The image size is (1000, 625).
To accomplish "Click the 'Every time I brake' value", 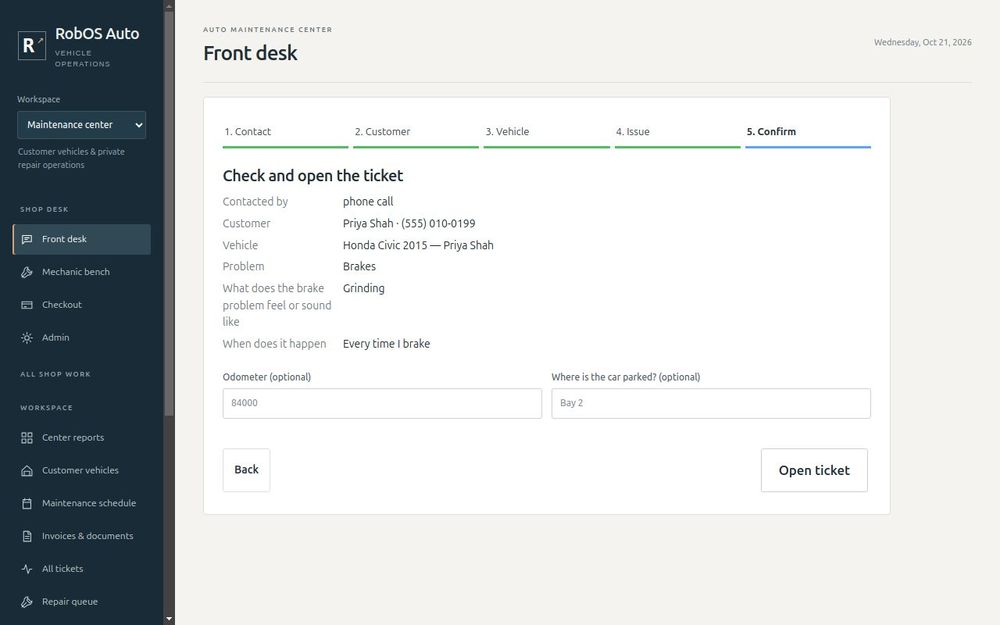I will pos(386,344).
